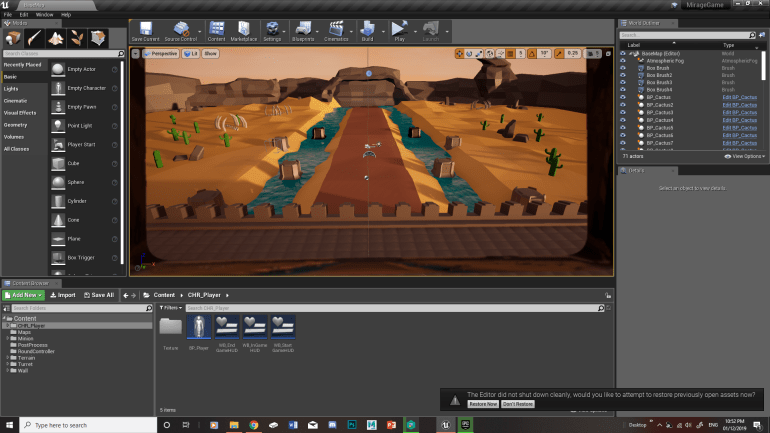Open the File menu

pyautogui.click(x=8, y=15)
